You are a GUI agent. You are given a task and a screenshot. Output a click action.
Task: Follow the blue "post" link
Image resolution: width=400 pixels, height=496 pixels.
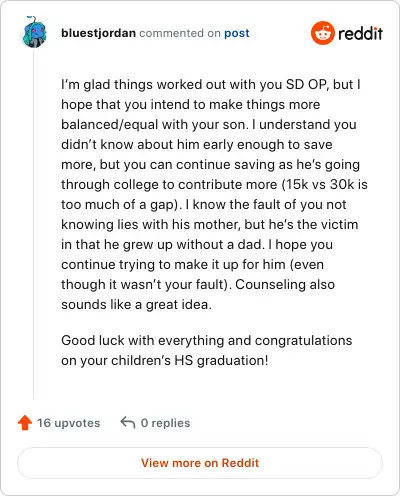click(237, 33)
